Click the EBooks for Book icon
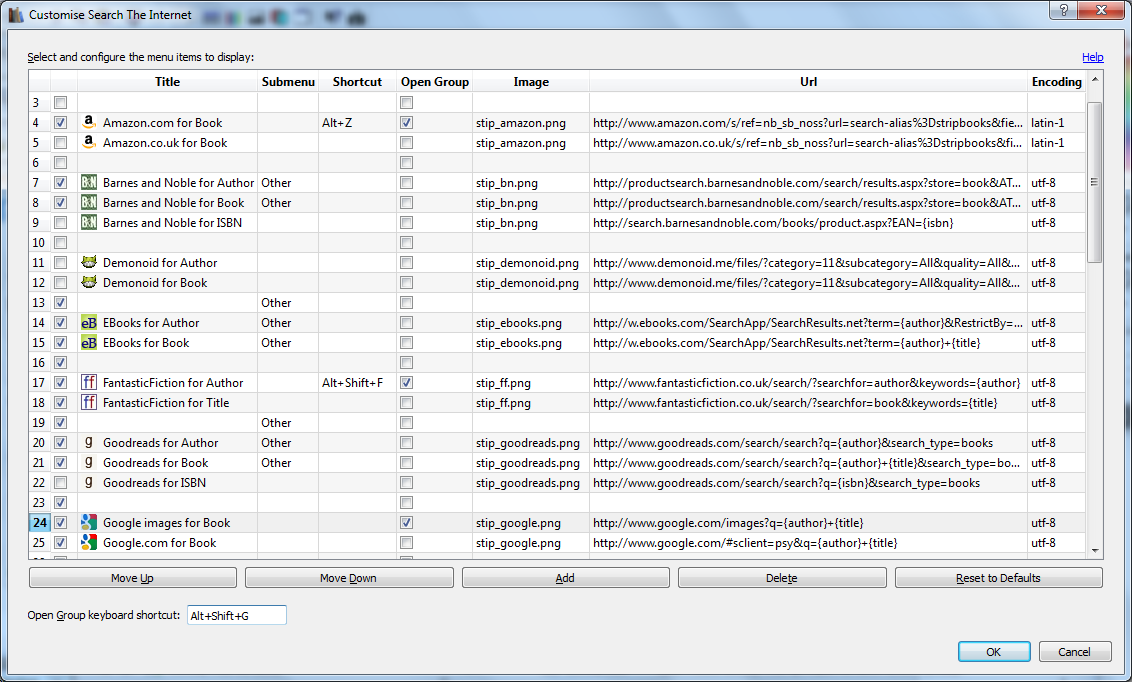 [x=89, y=343]
